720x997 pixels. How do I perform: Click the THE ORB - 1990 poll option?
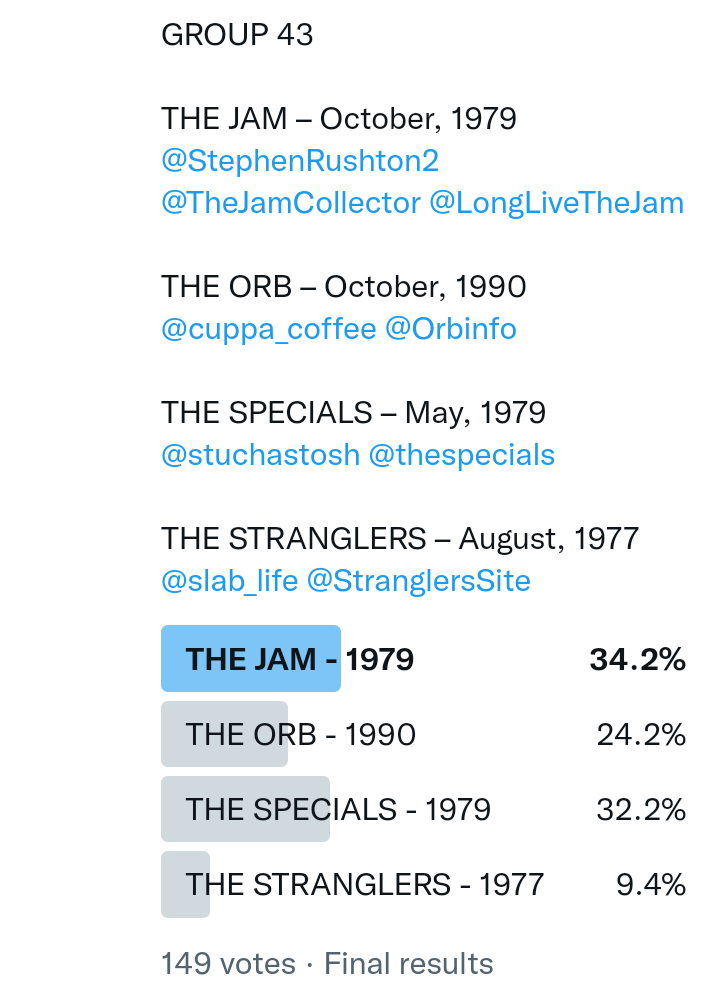click(300, 735)
